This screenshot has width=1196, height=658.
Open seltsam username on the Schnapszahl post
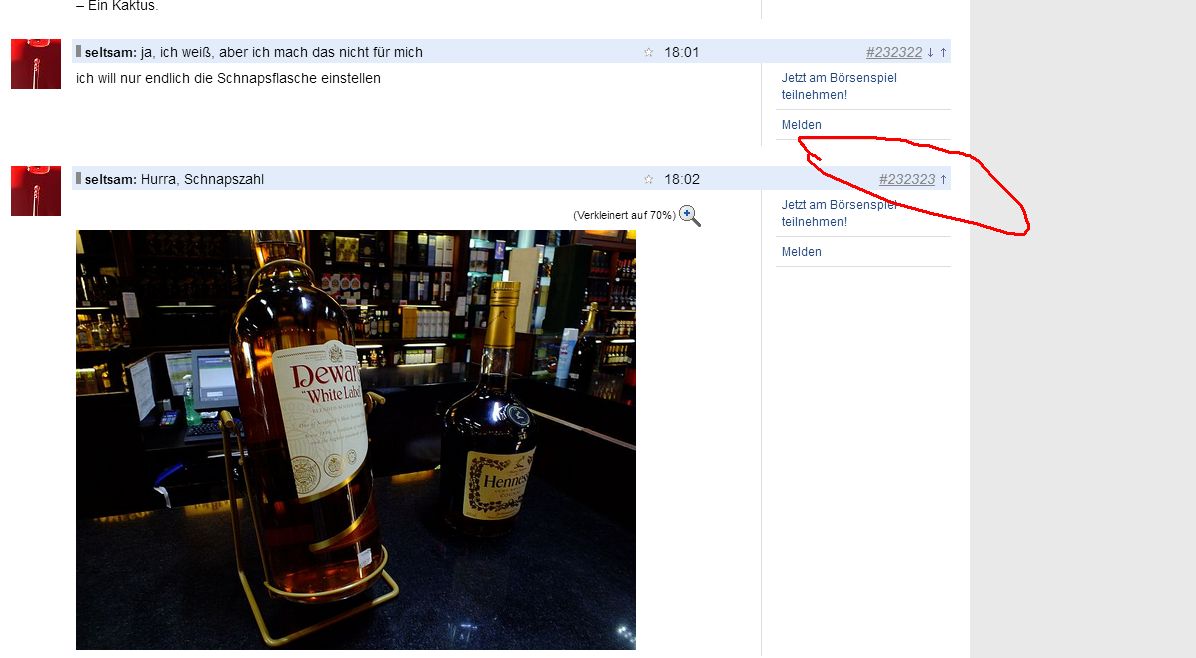click(111, 180)
